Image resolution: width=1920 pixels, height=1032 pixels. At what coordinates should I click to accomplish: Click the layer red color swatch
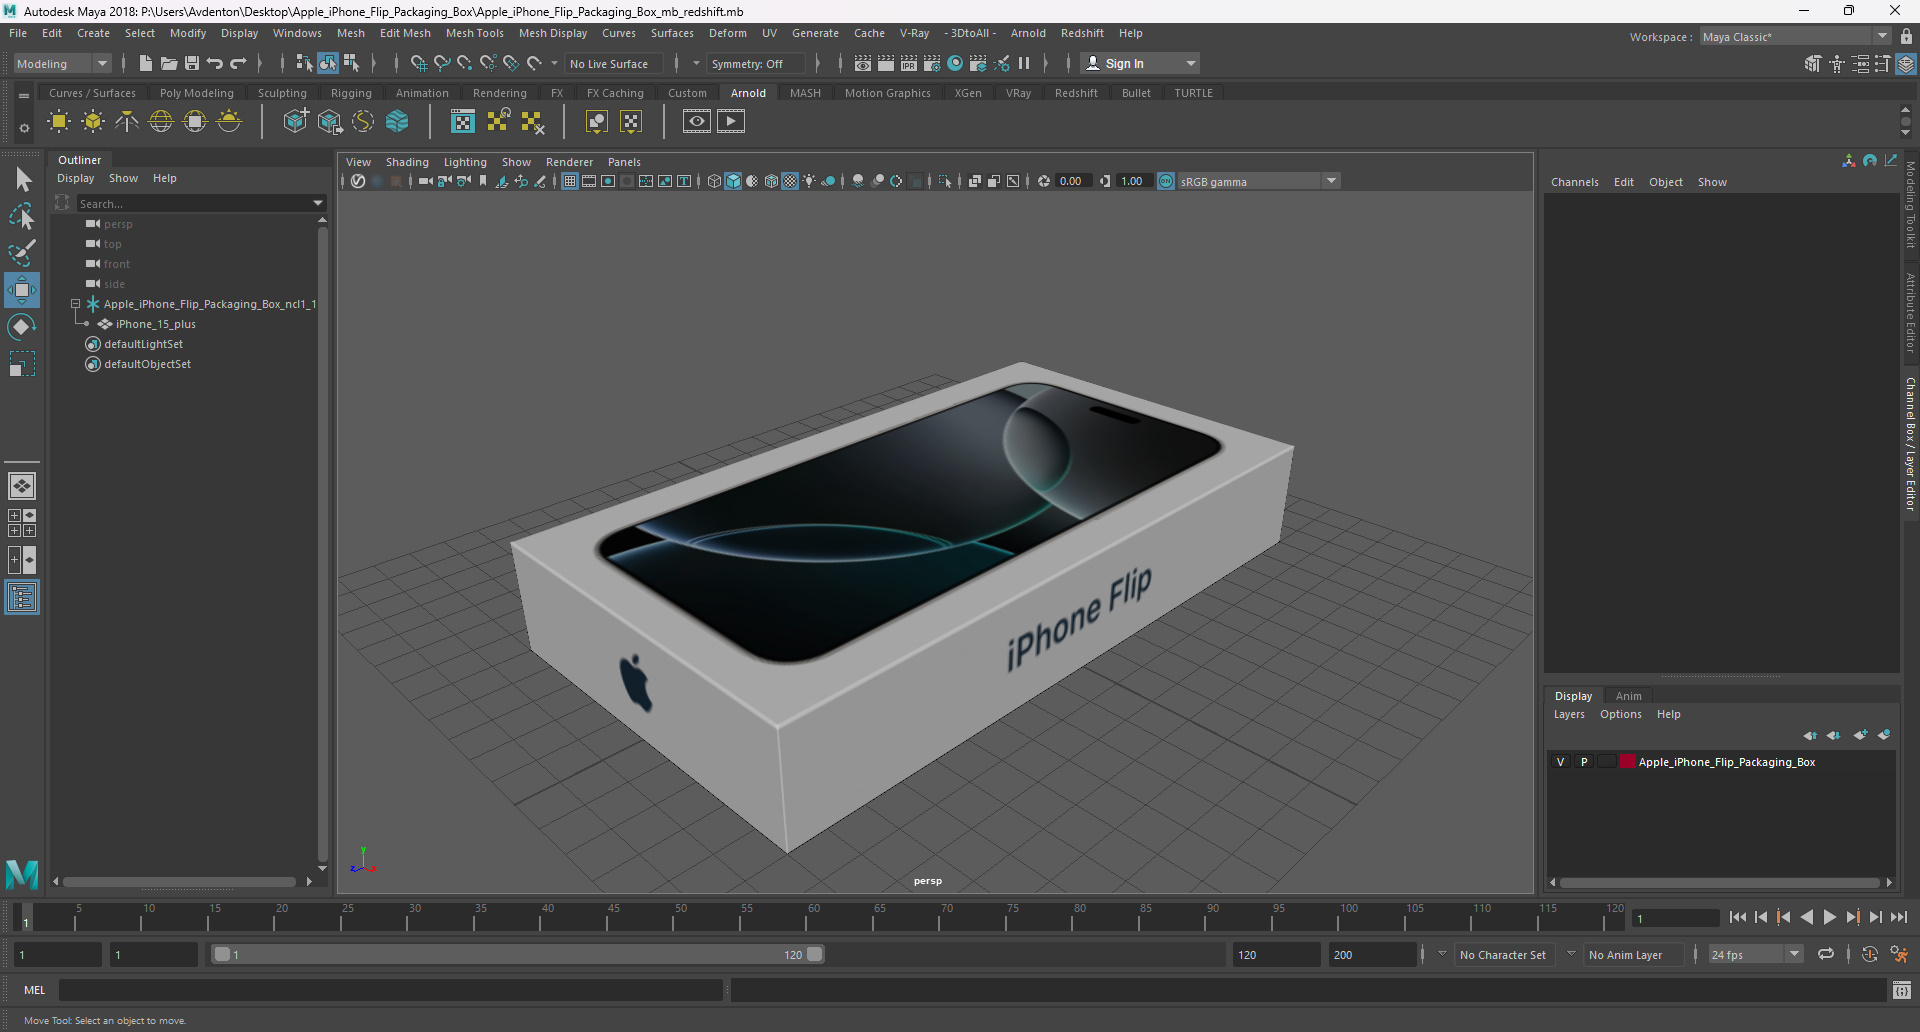(1627, 762)
